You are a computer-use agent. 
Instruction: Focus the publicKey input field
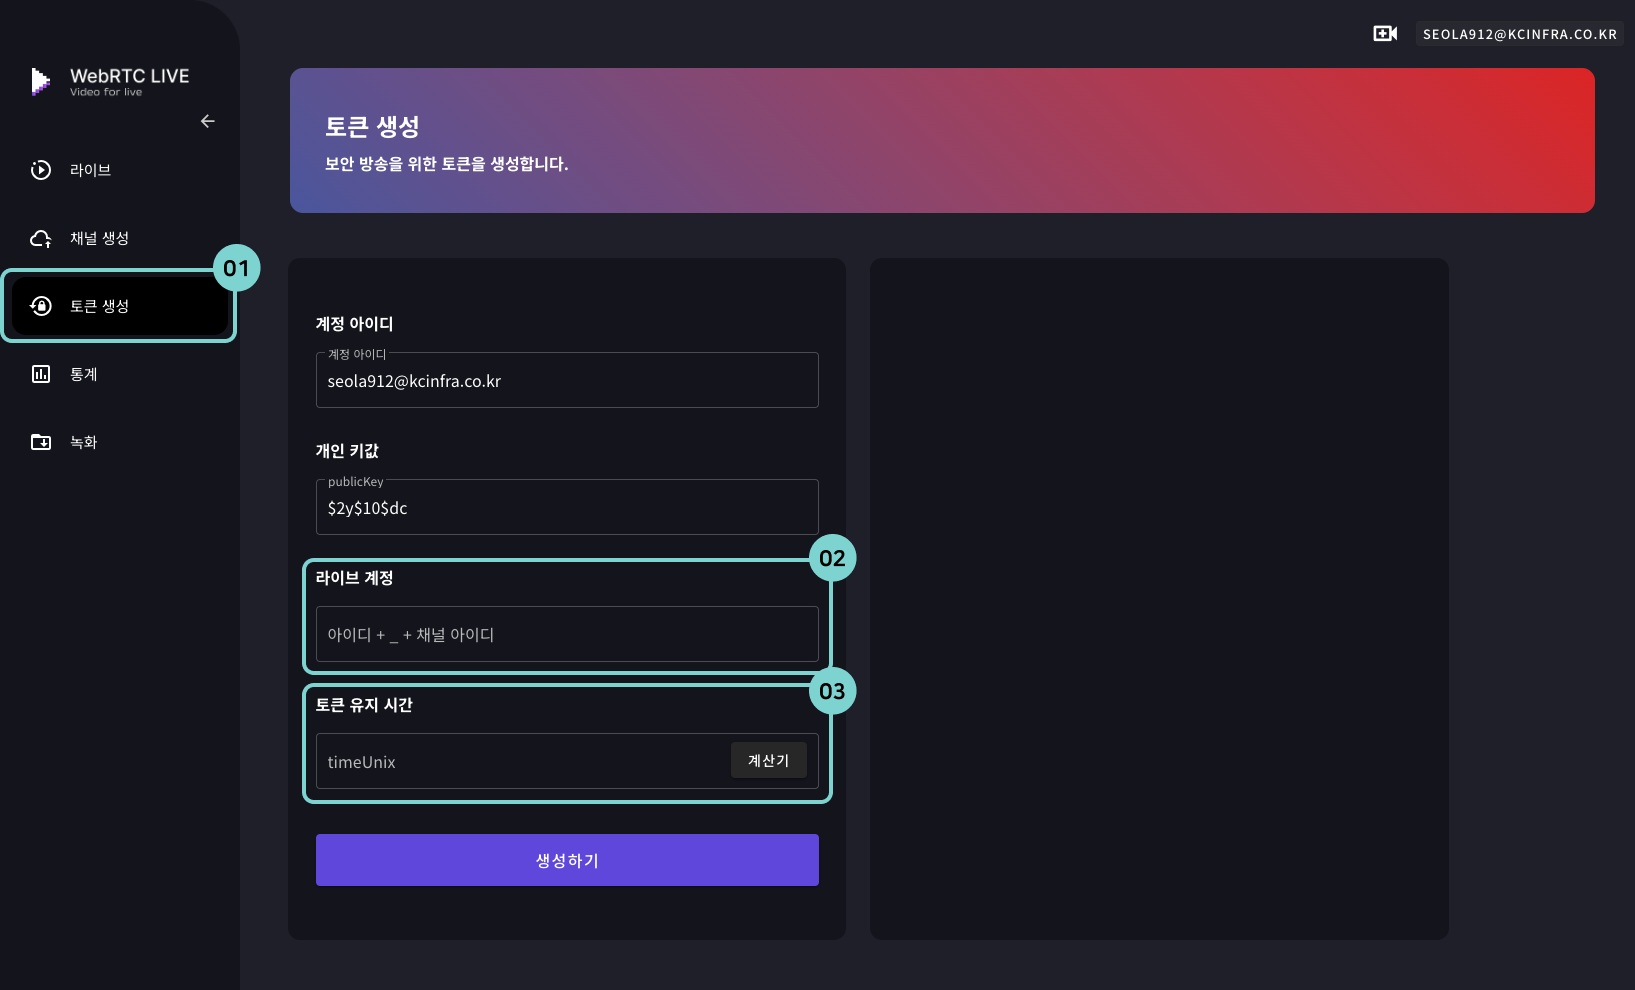click(567, 508)
